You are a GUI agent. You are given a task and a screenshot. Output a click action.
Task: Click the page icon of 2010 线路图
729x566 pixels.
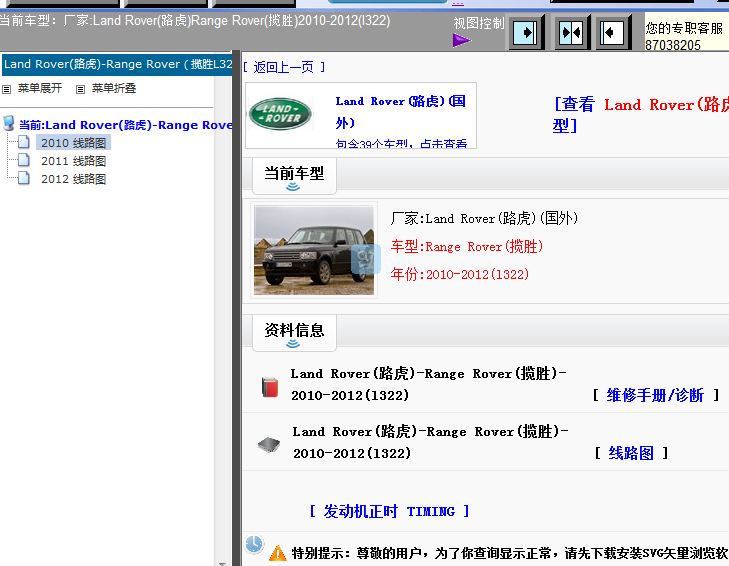point(24,142)
